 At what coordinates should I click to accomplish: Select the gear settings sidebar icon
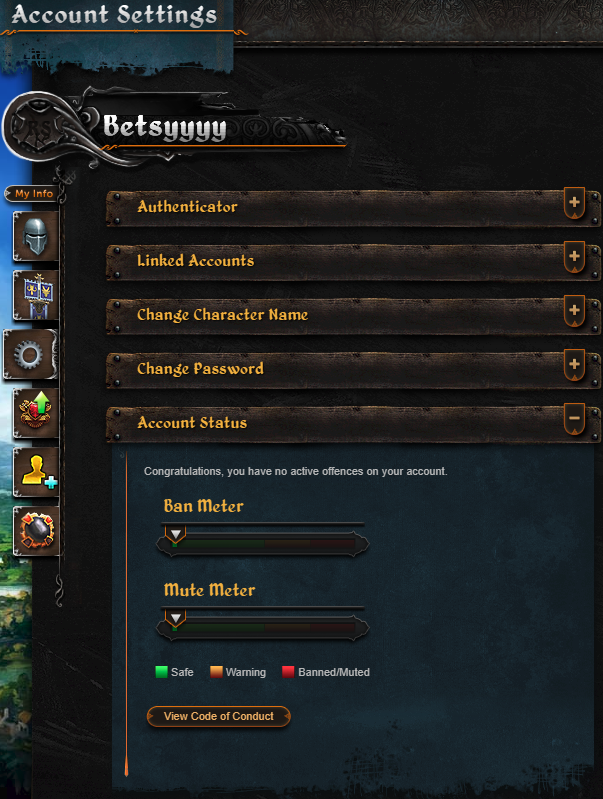click(30, 354)
